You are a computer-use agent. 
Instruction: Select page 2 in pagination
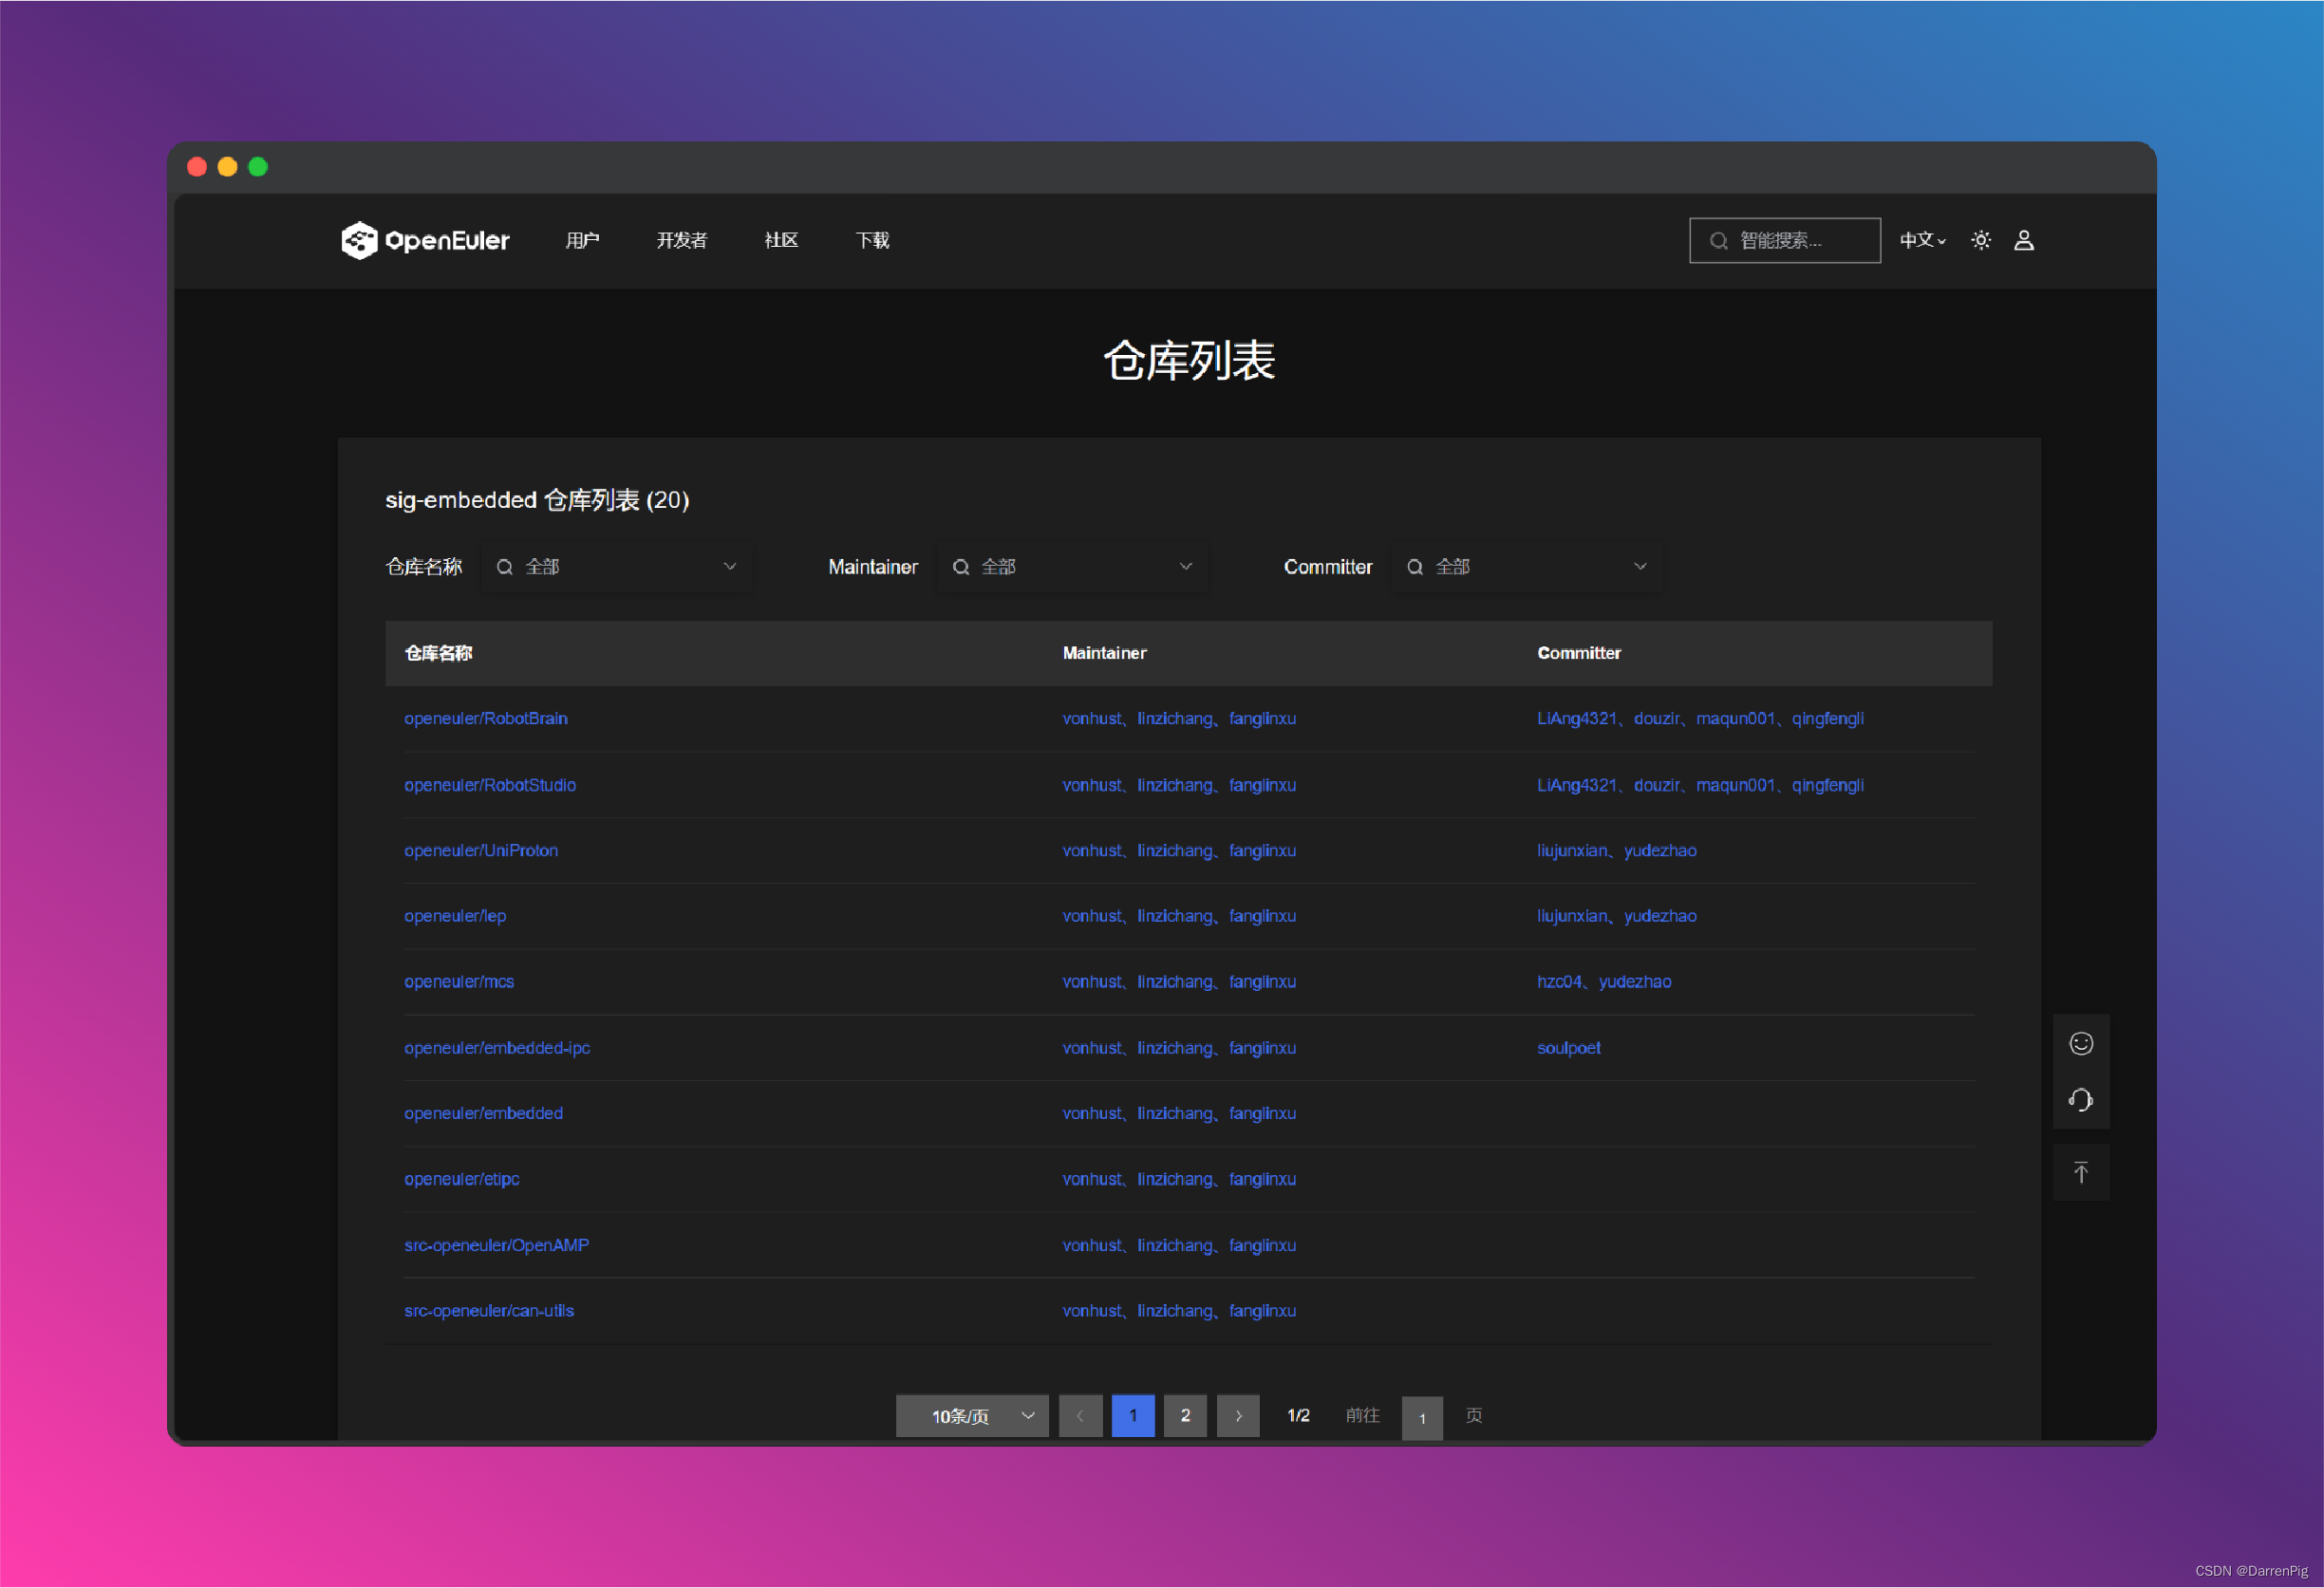click(x=1186, y=1416)
